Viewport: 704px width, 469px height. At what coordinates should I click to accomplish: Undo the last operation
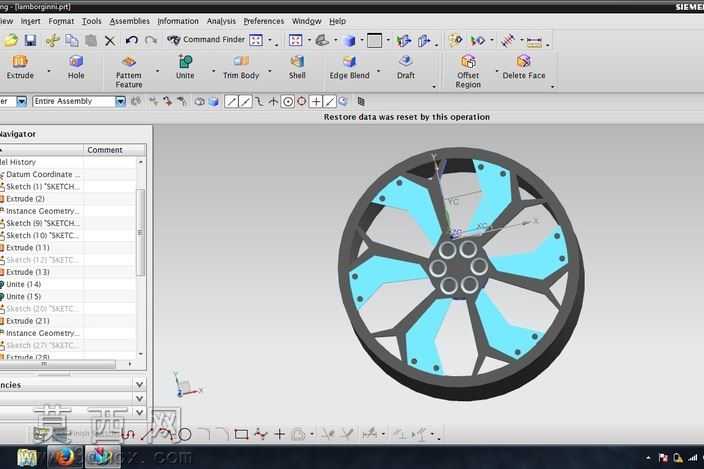(x=132, y=40)
